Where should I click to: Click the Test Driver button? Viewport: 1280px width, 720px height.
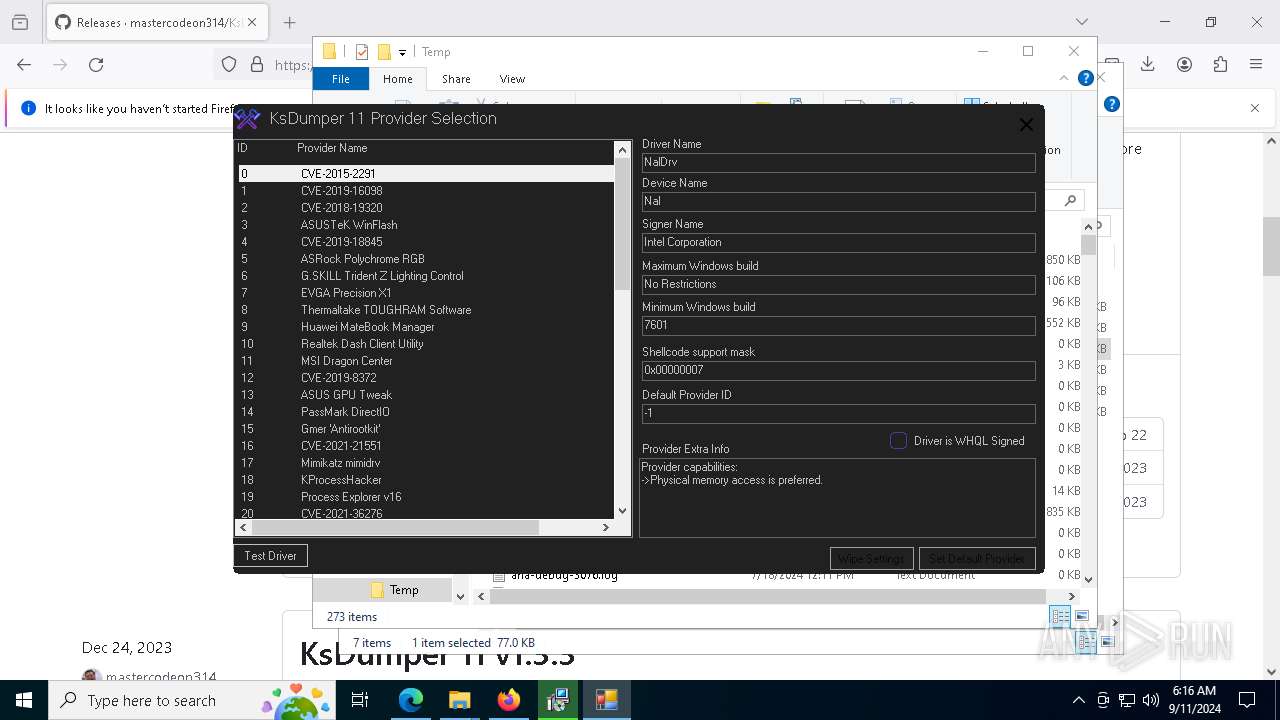pyautogui.click(x=270, y=556)
